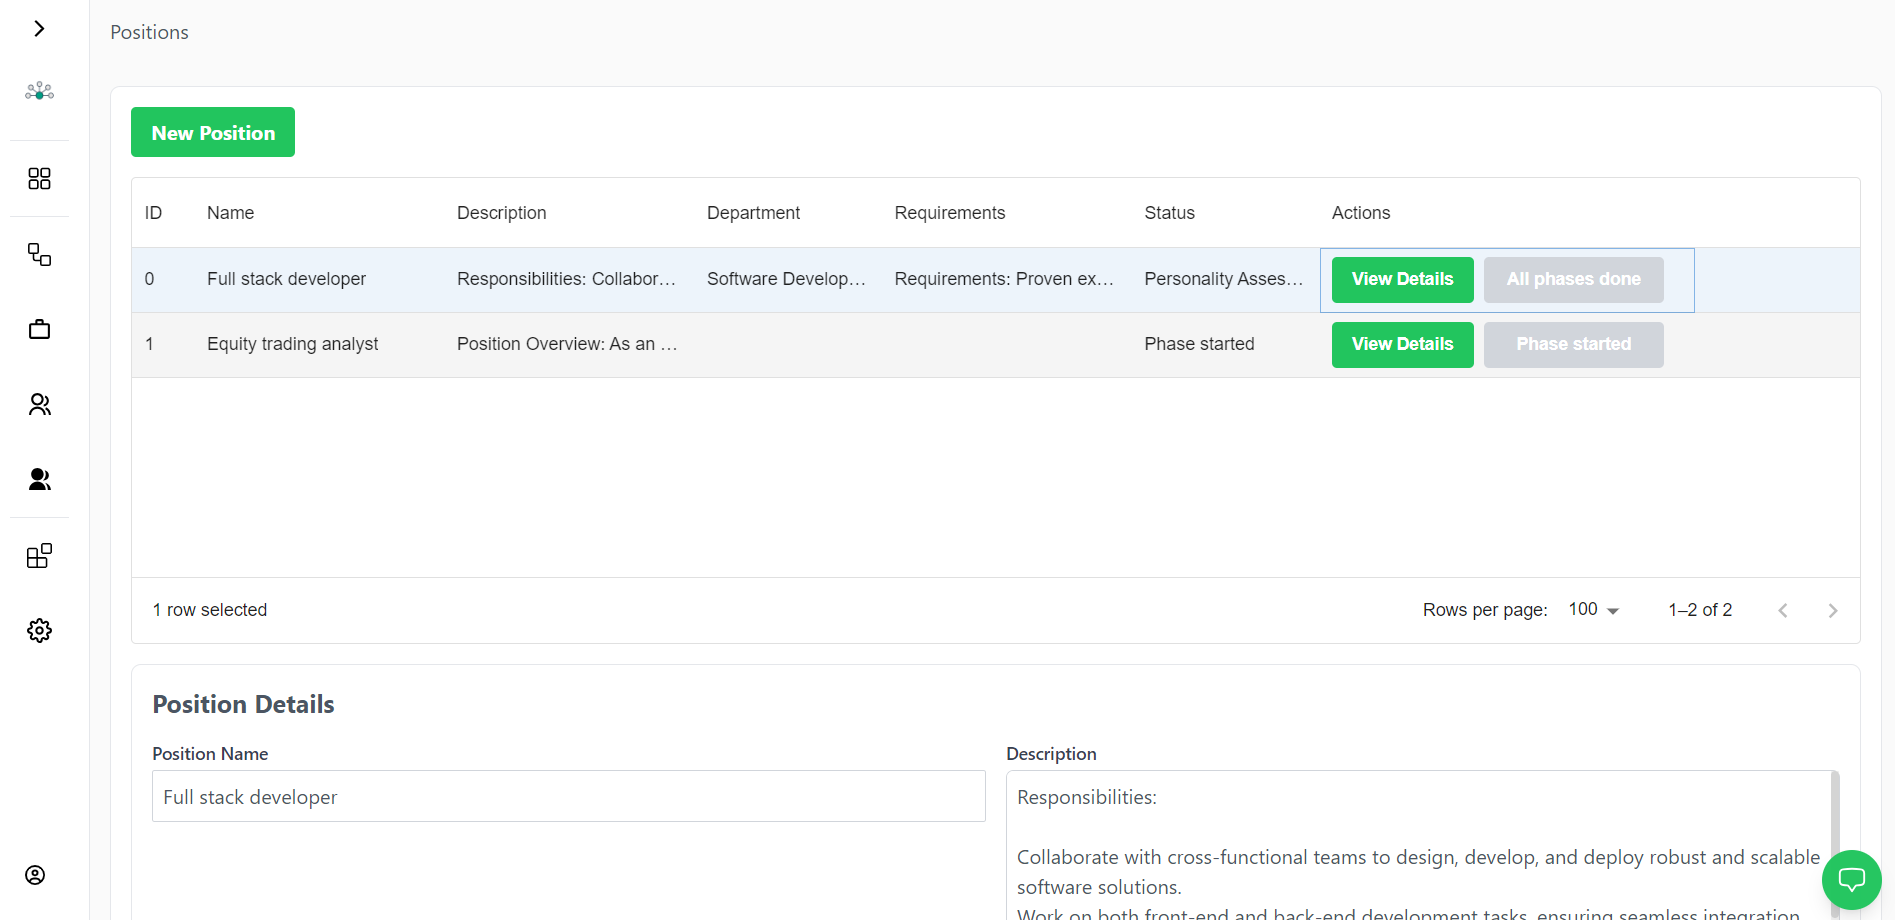View Details for Equity trading analyst
Screen dimensions: 1895x920
click(x=1402, y=345)
